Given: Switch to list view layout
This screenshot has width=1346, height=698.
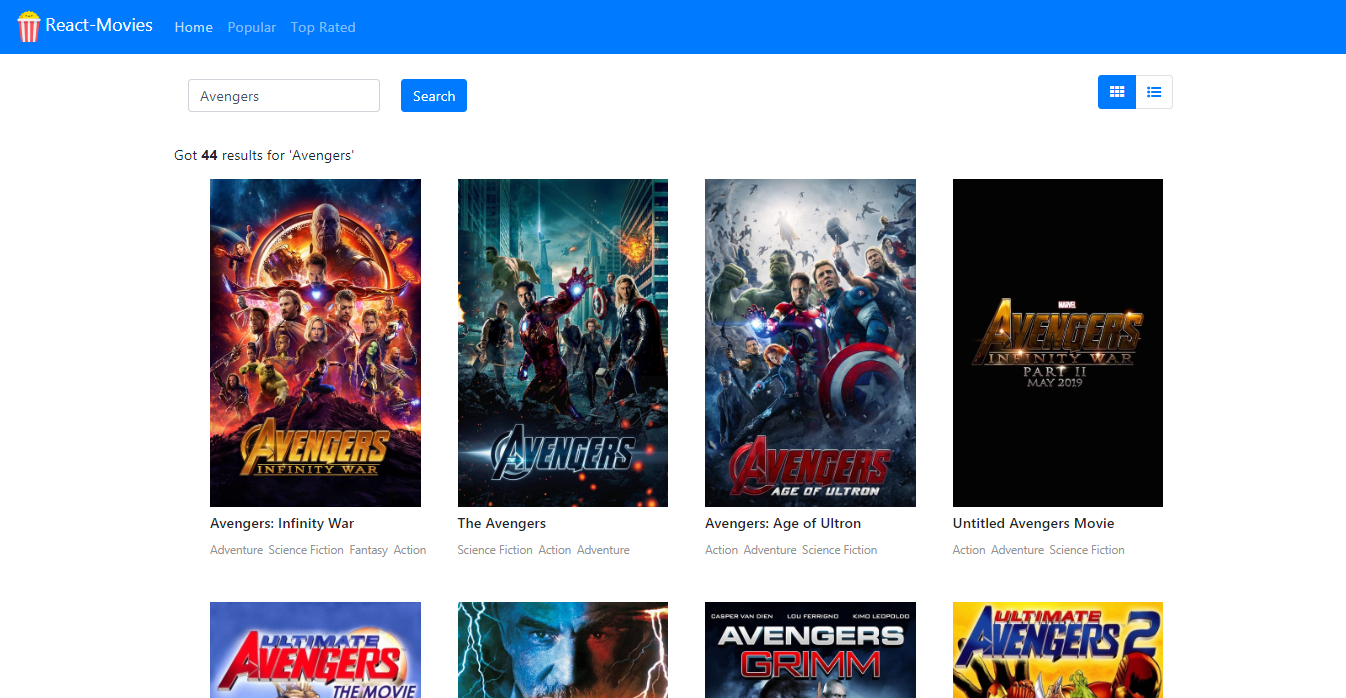Looking at the screenshot, I should 1154,92.
